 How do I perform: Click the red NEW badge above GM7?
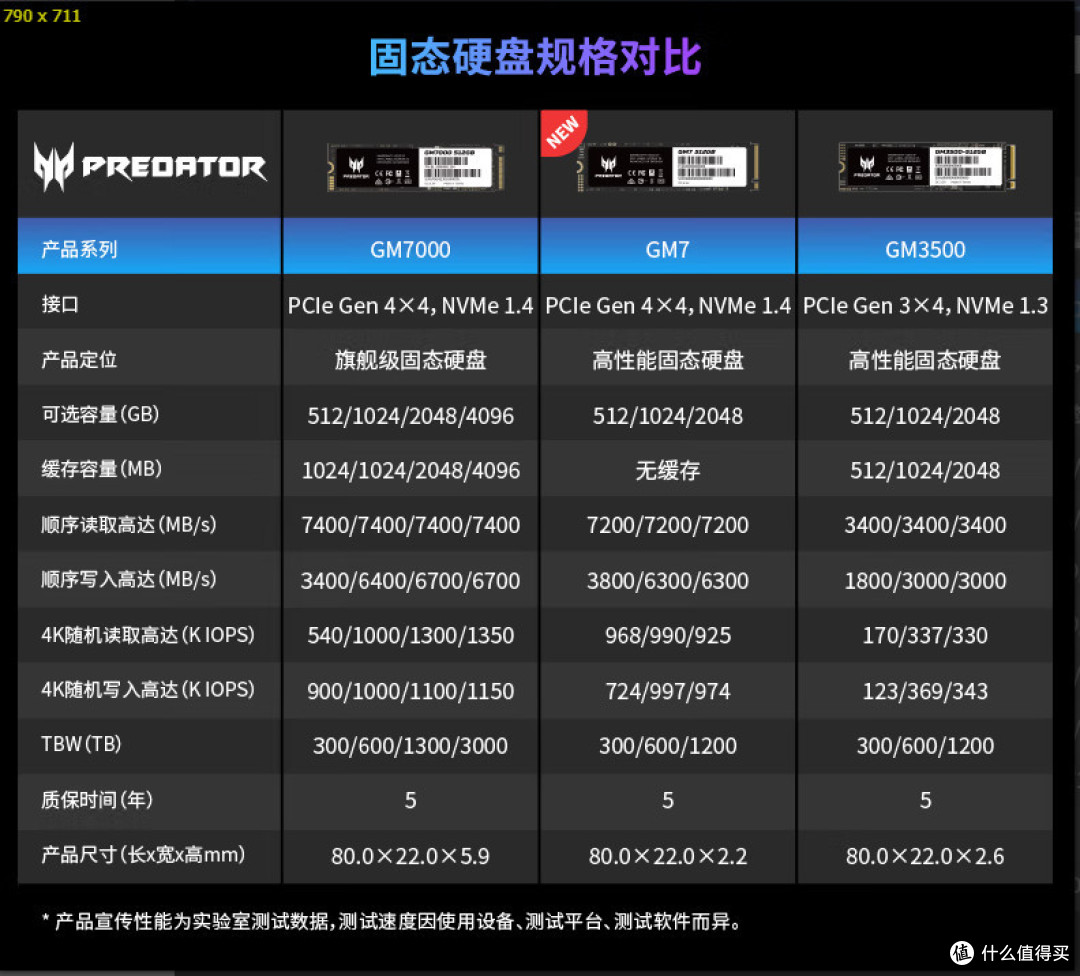[x=563, y=132]
